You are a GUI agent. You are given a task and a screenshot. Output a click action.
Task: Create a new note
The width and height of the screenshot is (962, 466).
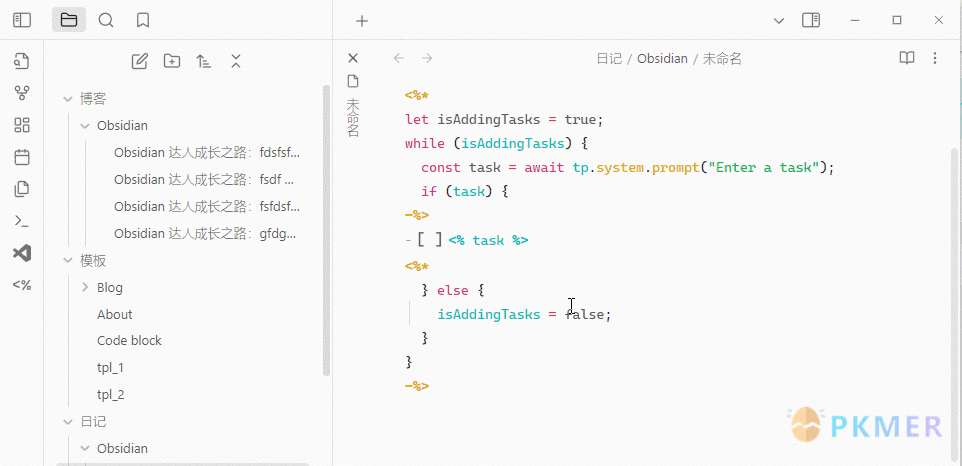(140, 61)
